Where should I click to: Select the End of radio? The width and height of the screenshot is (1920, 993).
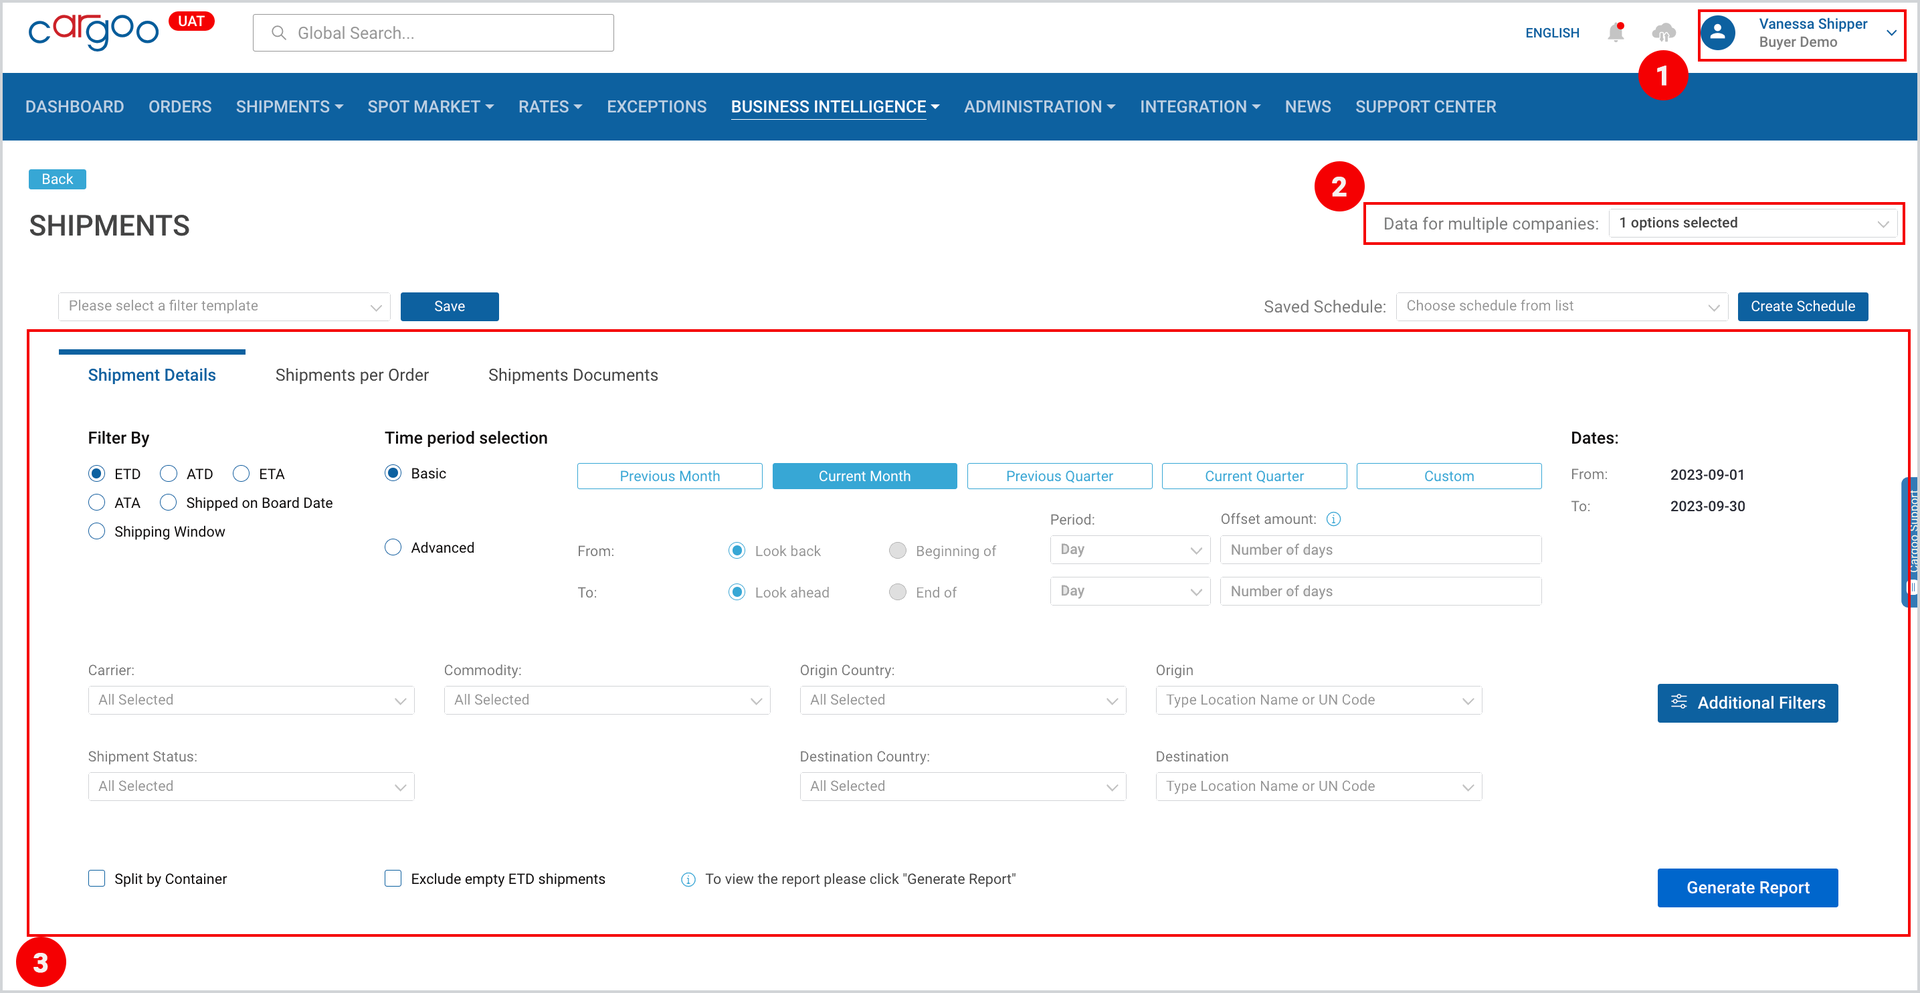[898, 592]
